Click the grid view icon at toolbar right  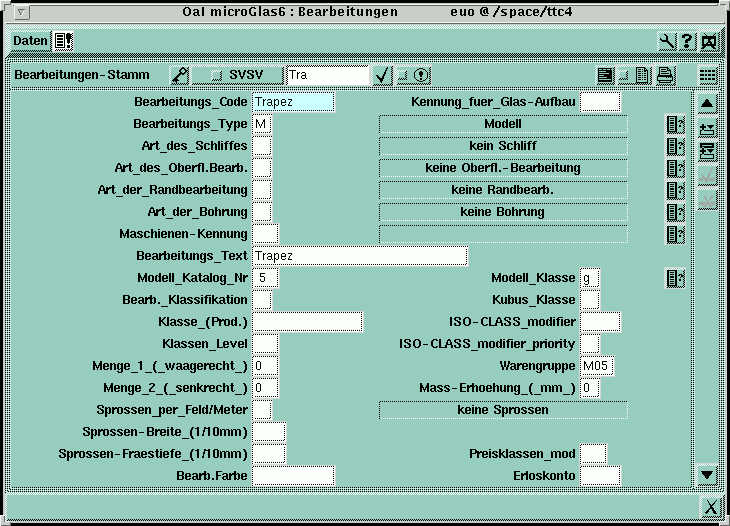pos(707,75)
